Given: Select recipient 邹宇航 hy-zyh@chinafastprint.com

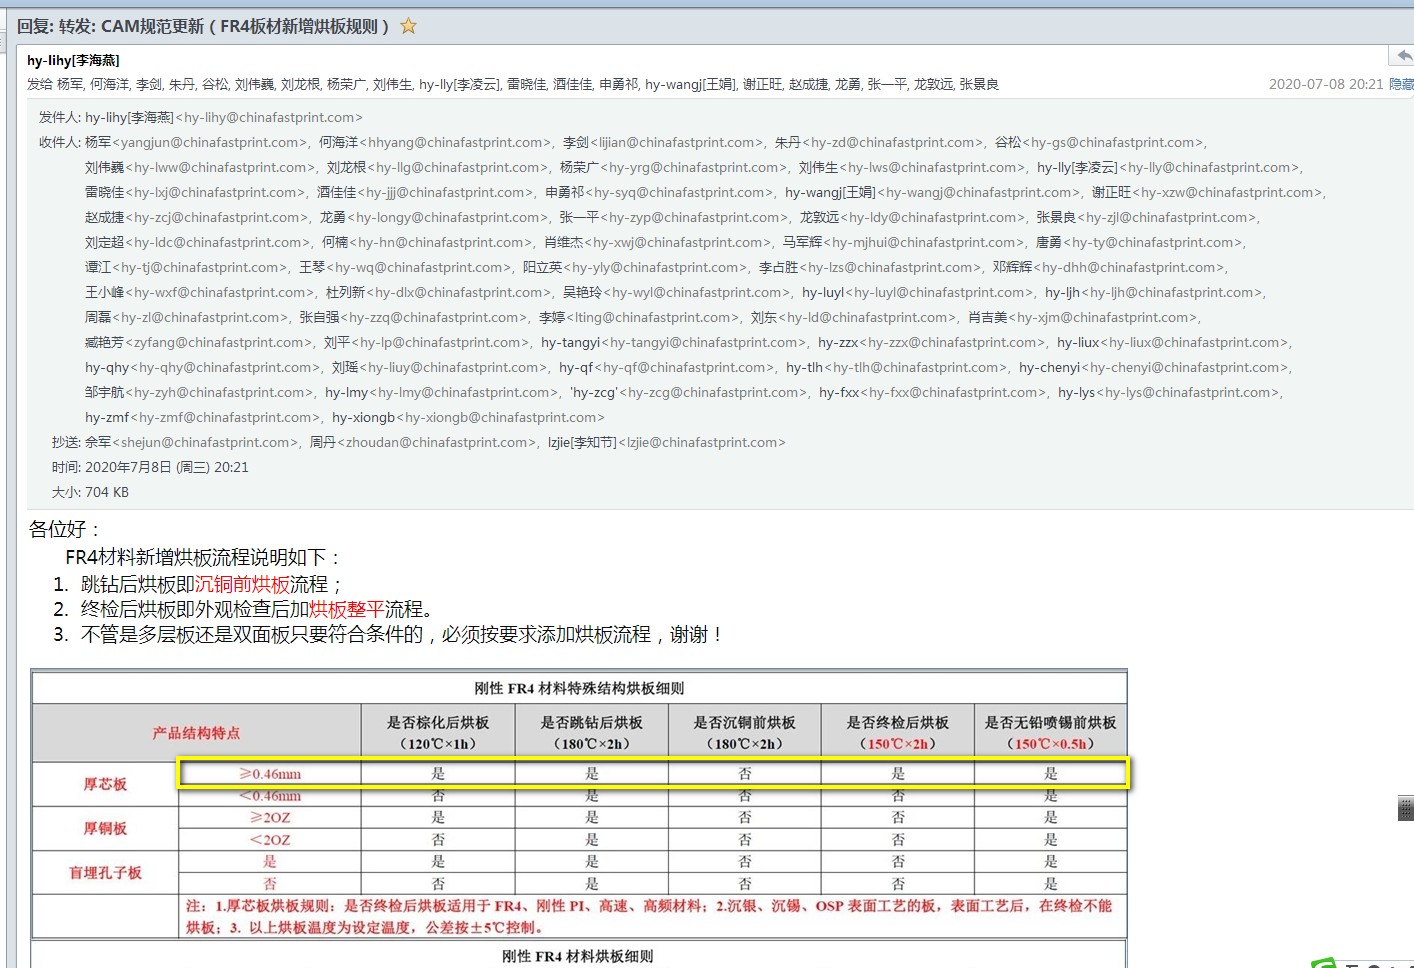Looking at the screenshot, I should pos(199,393).
